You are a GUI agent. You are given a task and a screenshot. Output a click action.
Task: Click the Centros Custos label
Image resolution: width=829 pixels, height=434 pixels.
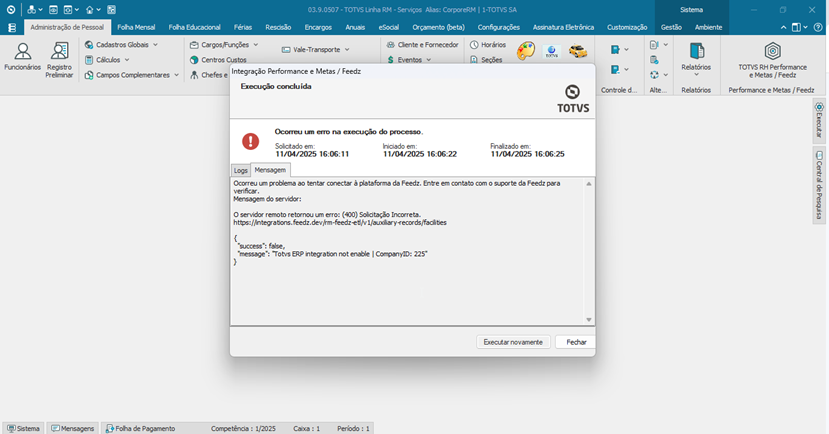224,60
